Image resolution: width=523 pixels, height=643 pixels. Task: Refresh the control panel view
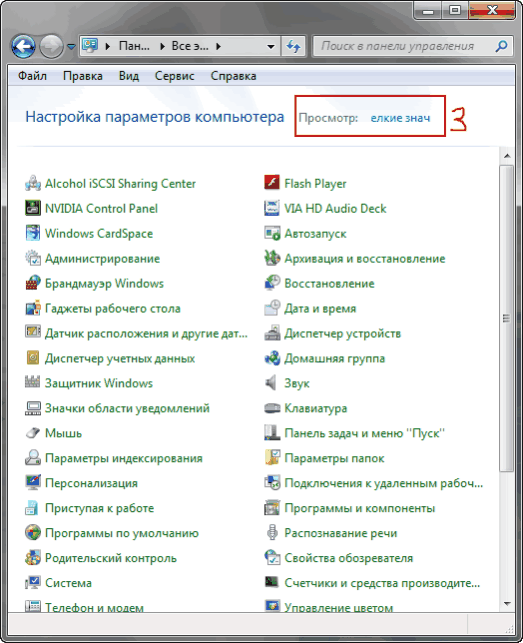[x=293, y=46]
